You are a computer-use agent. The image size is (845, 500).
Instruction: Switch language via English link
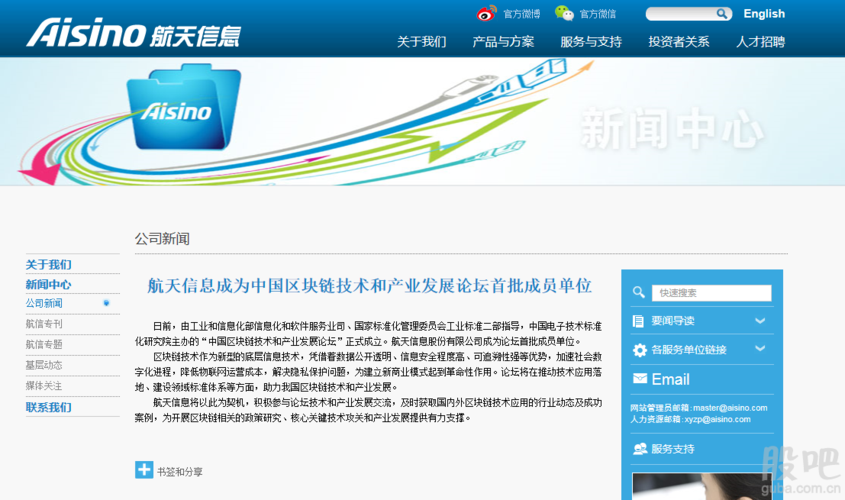[x=764, y=14]
